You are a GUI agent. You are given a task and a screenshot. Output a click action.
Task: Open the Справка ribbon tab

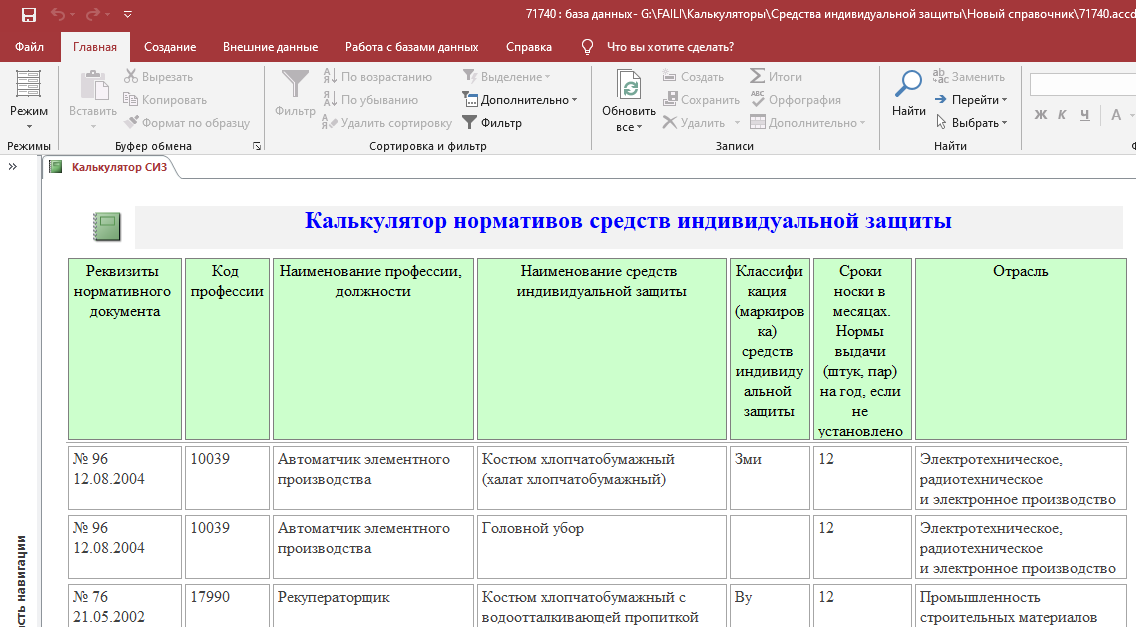[x=529, y=47]
